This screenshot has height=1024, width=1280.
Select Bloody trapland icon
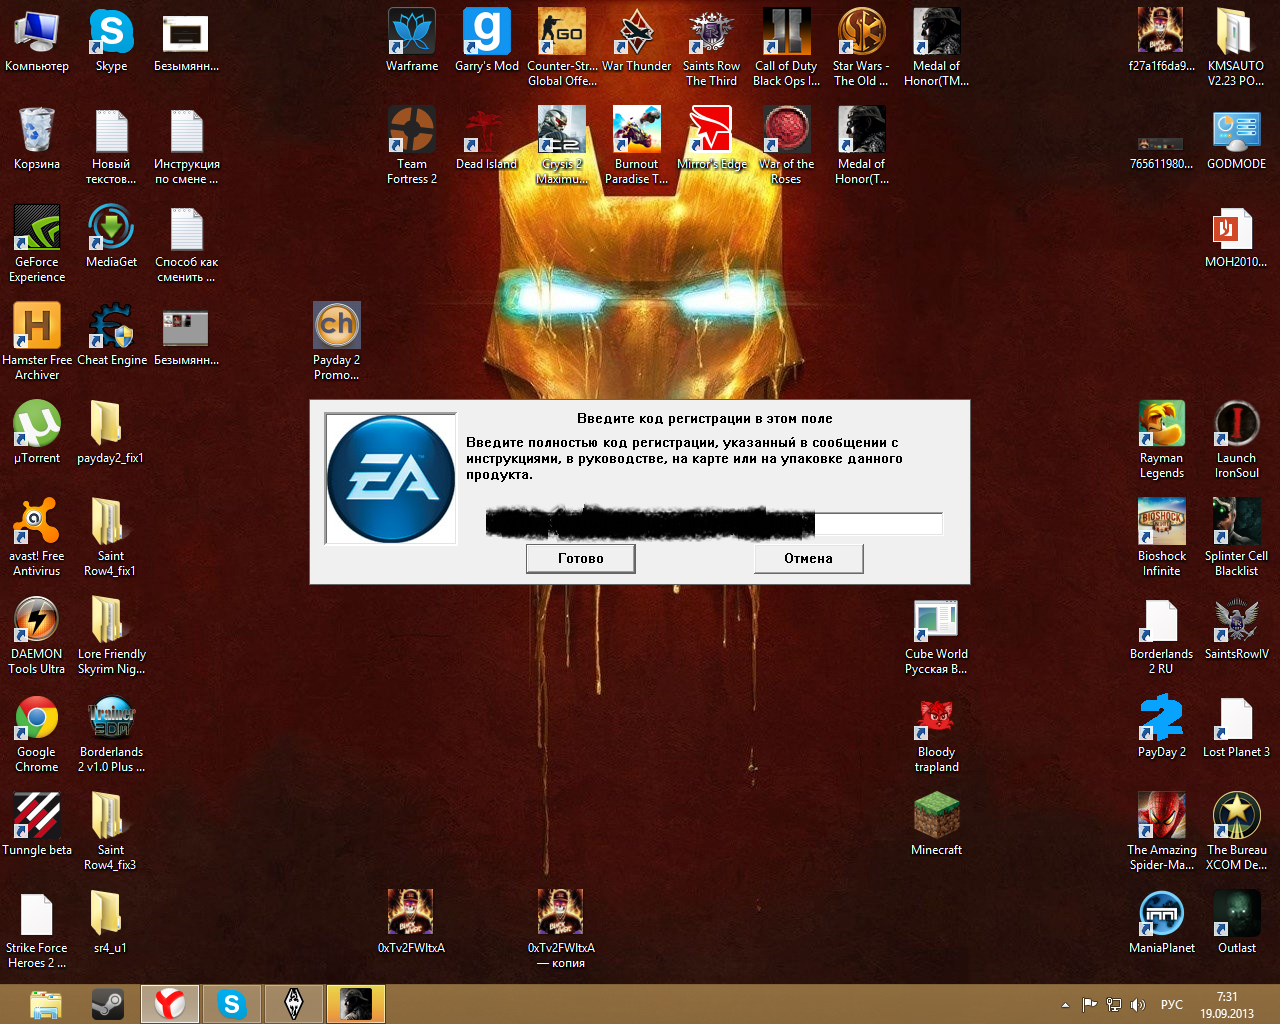[x=936, y=734]
